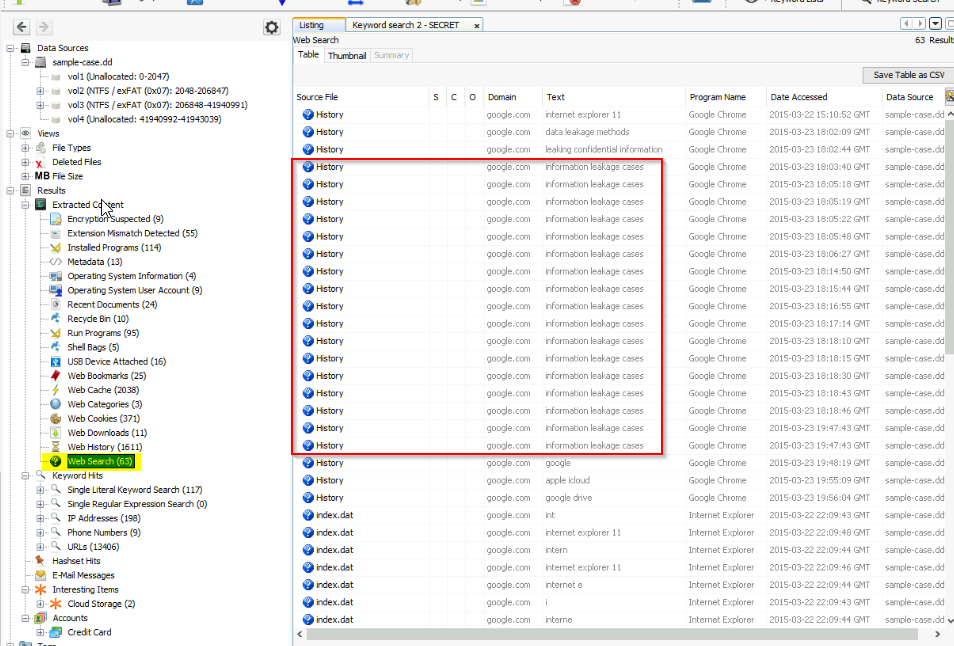Open Web History (1611) icon
The width and height of the screenshot is (954, 646).
(x=55, y=447)
